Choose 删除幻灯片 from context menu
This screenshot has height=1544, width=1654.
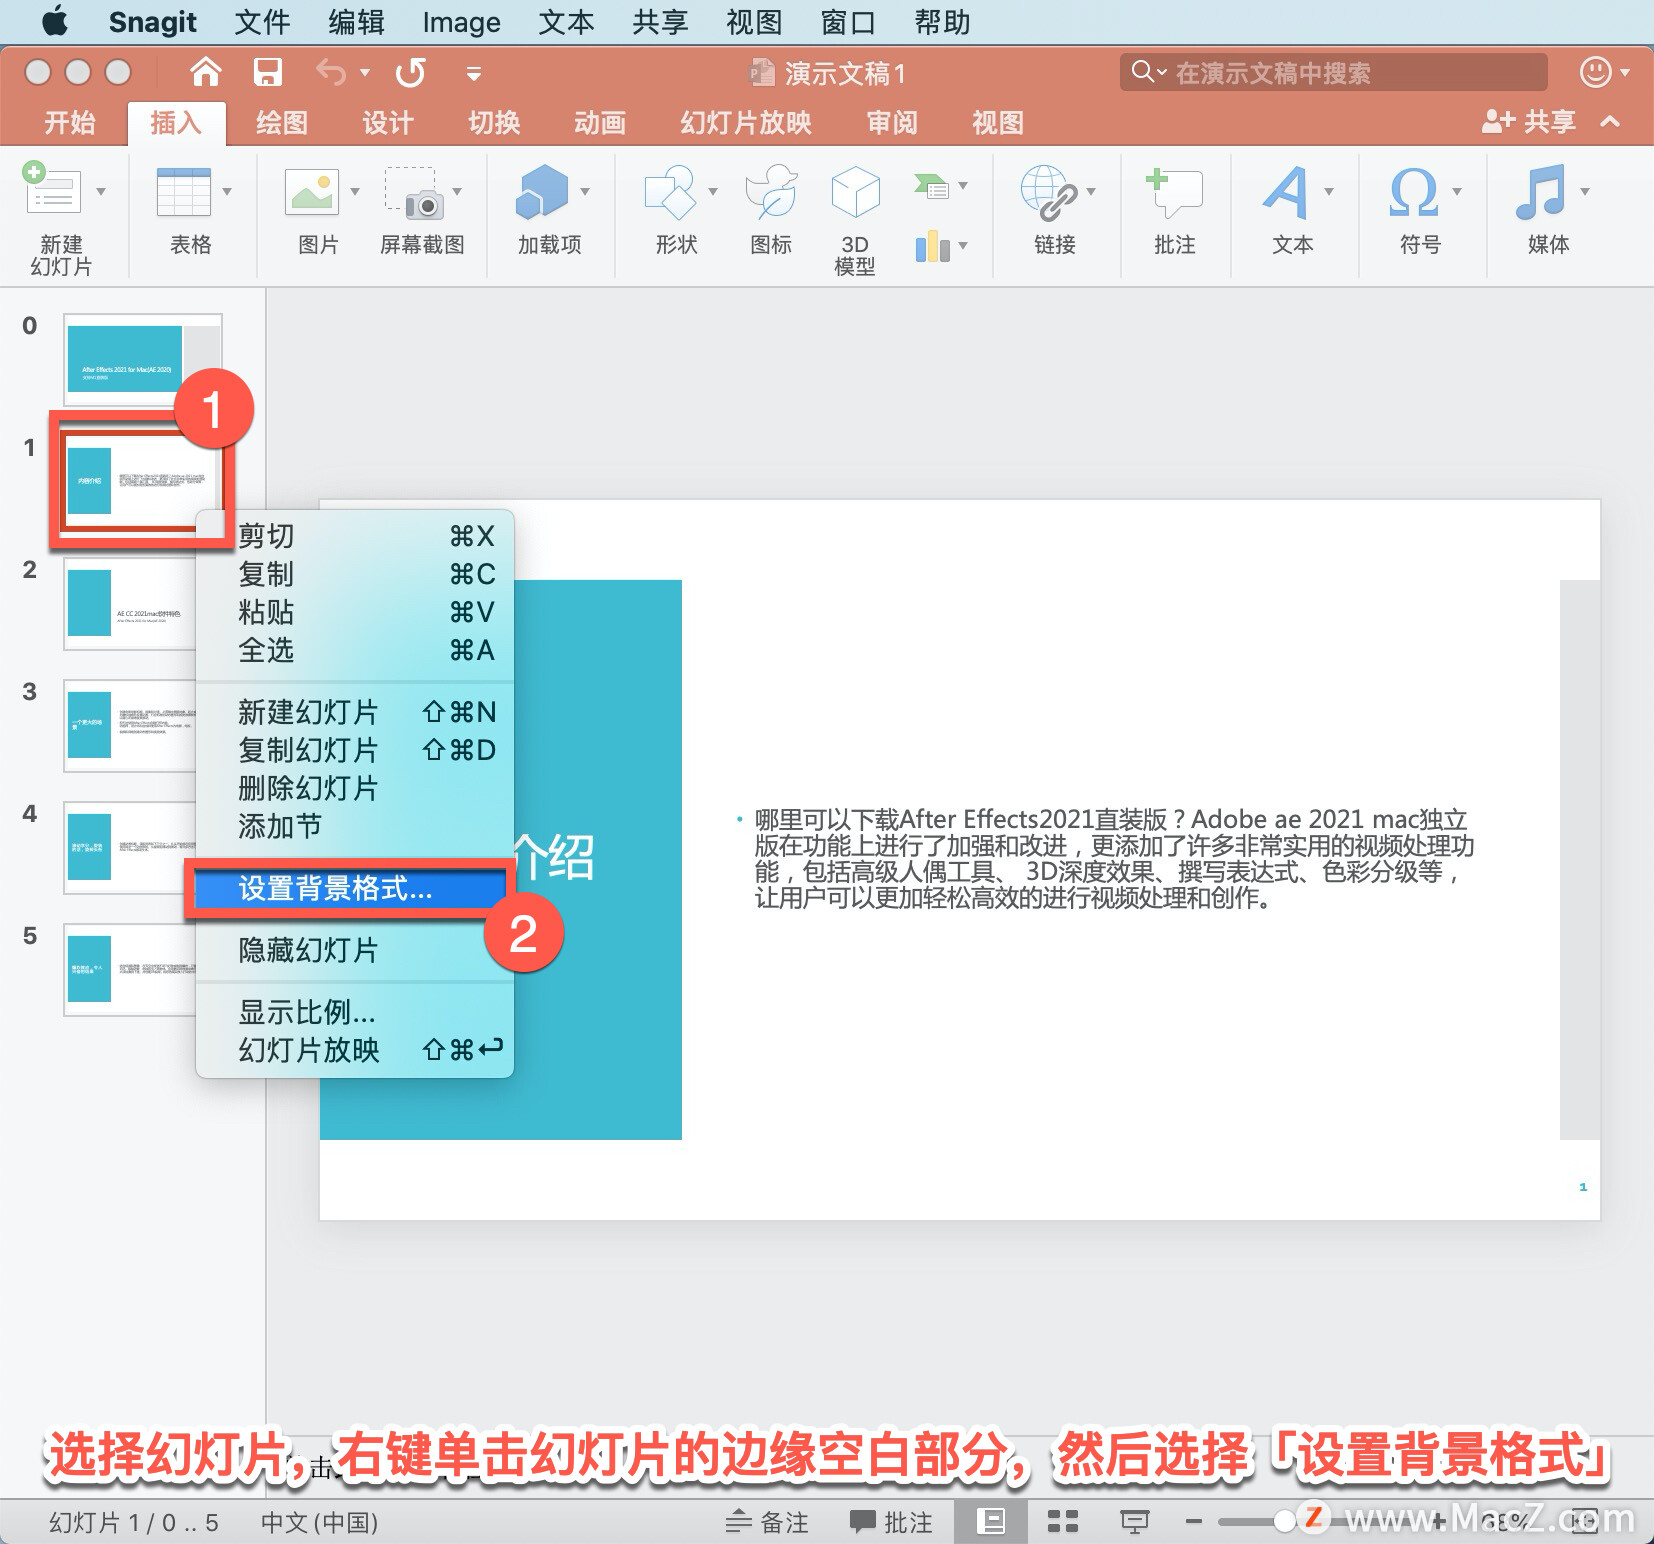click(355, 788)
